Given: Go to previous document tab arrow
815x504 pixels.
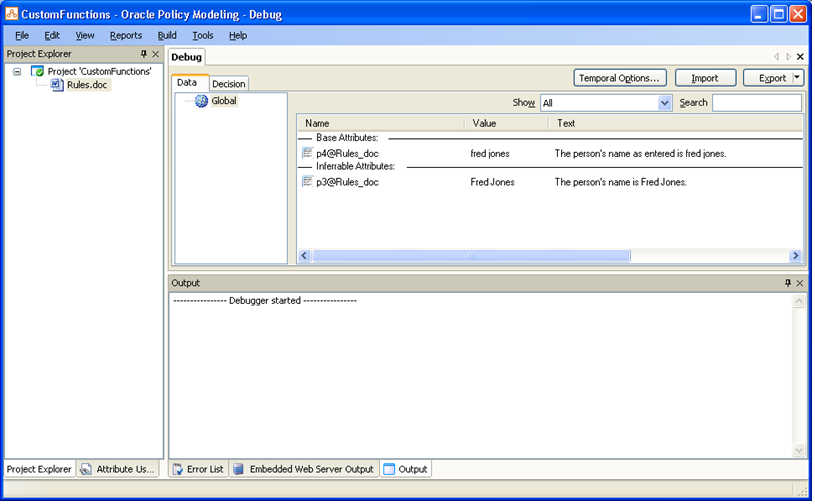Looking at the screenshot, I should [777, 57].
